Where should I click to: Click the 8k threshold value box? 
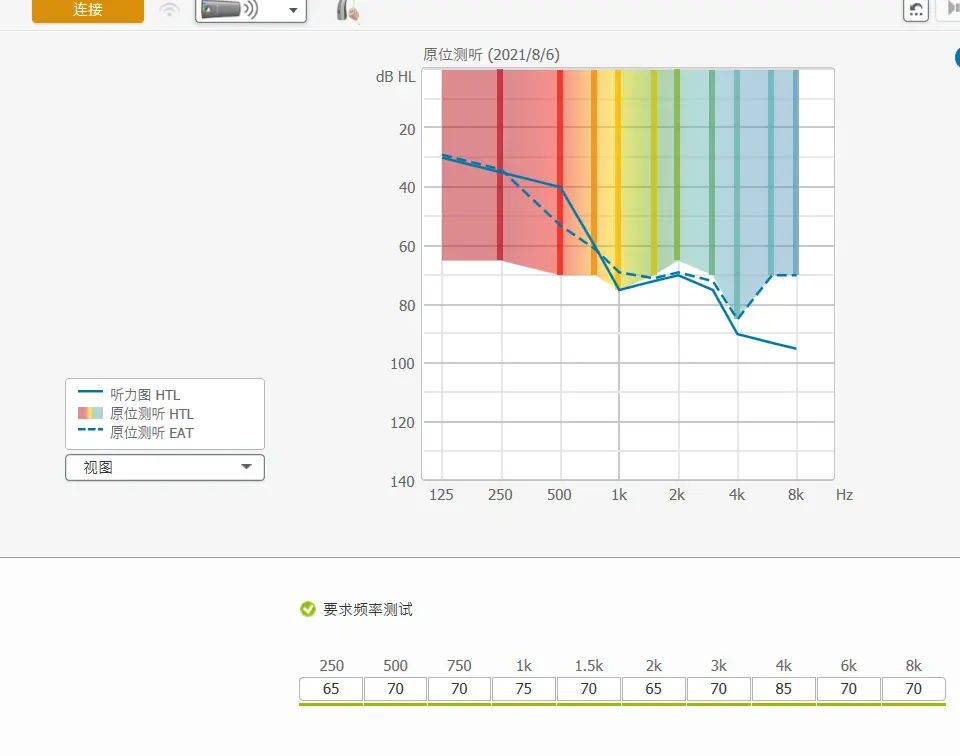pyautogui.click(x=913, y=689)
